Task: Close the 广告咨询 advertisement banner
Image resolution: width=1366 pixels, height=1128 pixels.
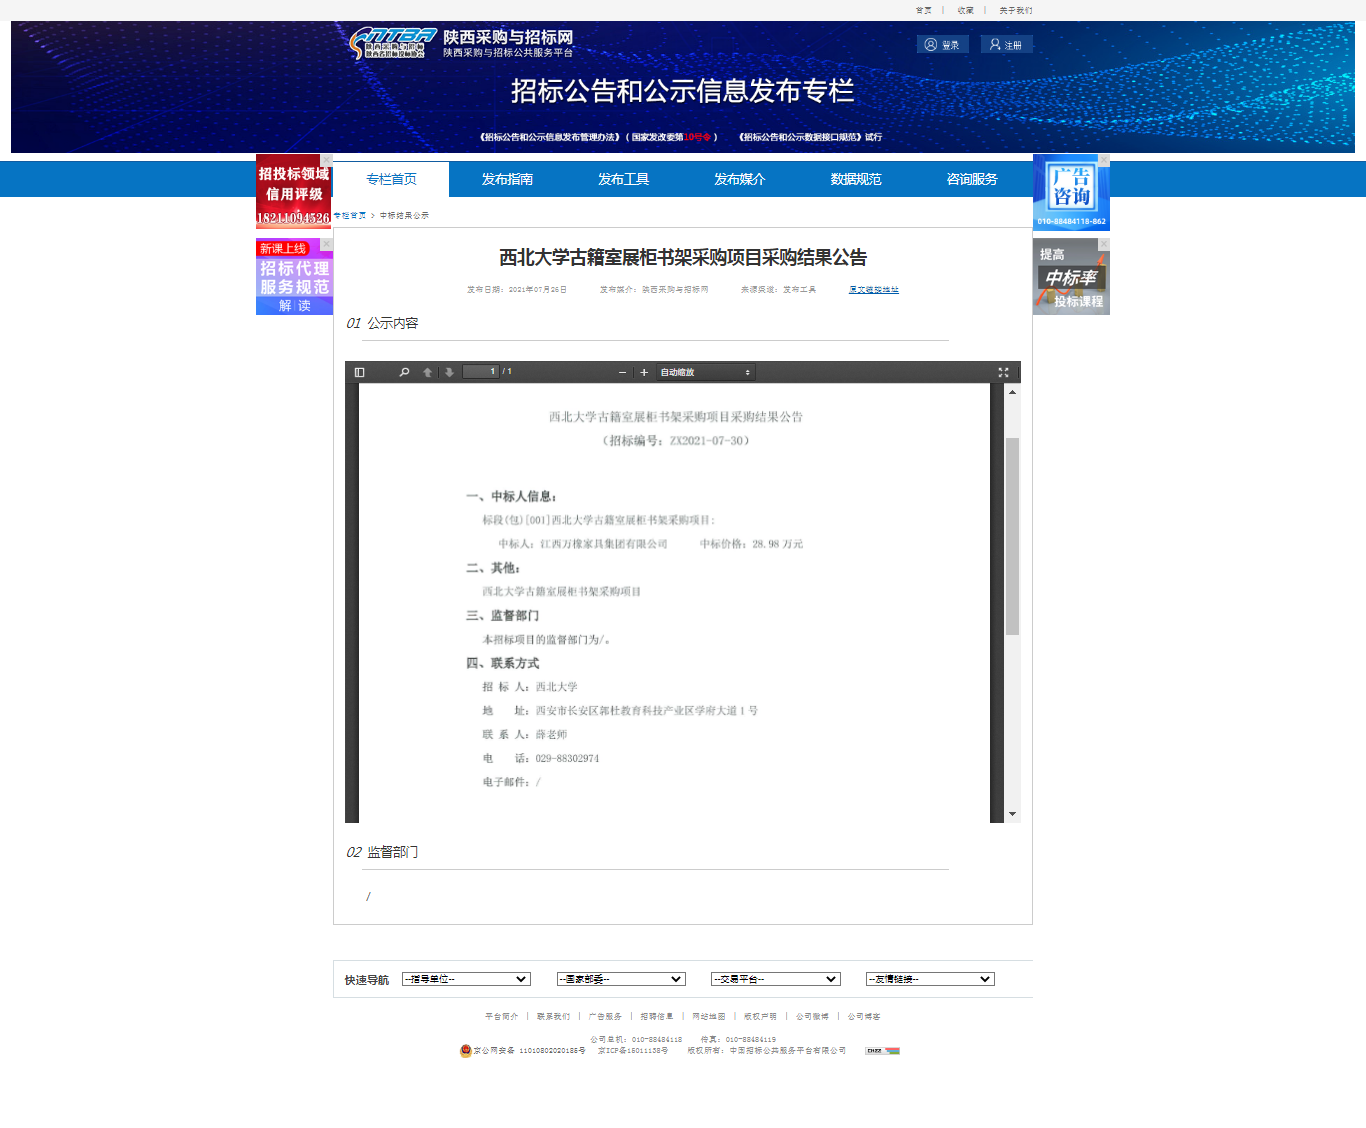Action: pos(1104,160)
